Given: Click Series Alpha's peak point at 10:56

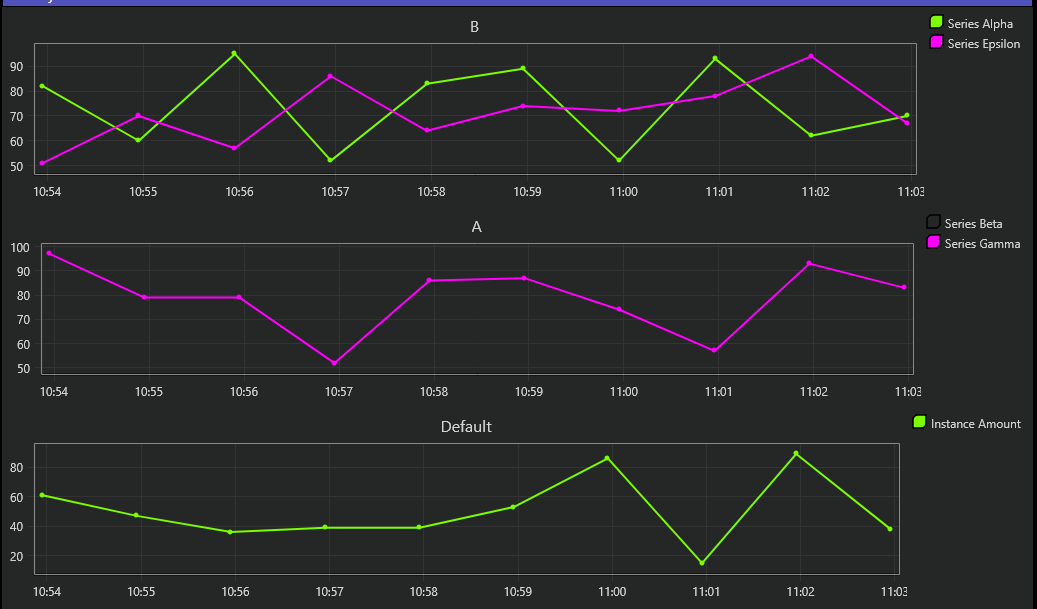Looking at the screenshot, I should point(234,53).
